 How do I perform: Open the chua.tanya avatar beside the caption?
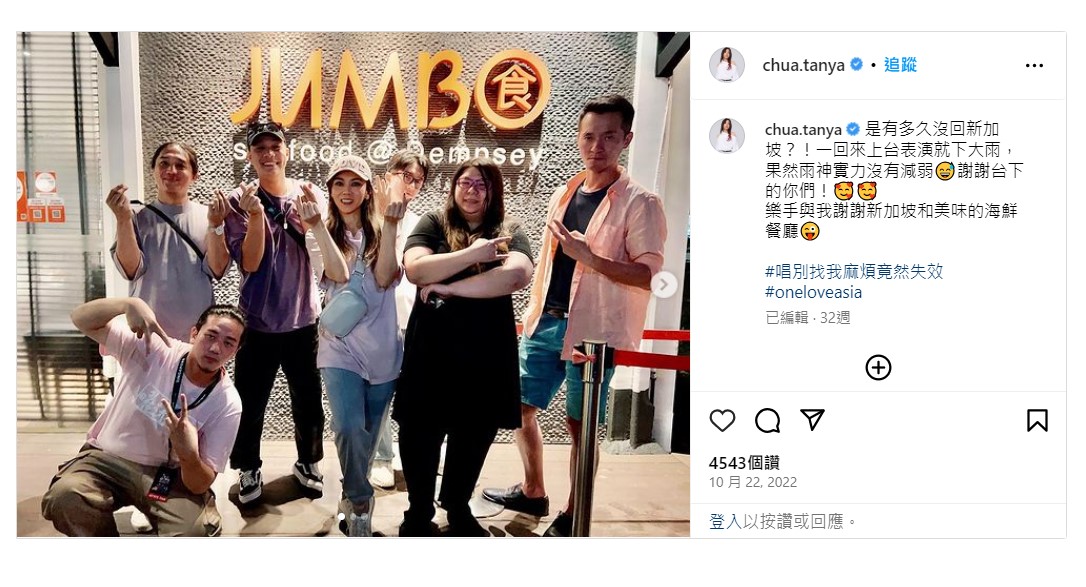click(727, 136)
